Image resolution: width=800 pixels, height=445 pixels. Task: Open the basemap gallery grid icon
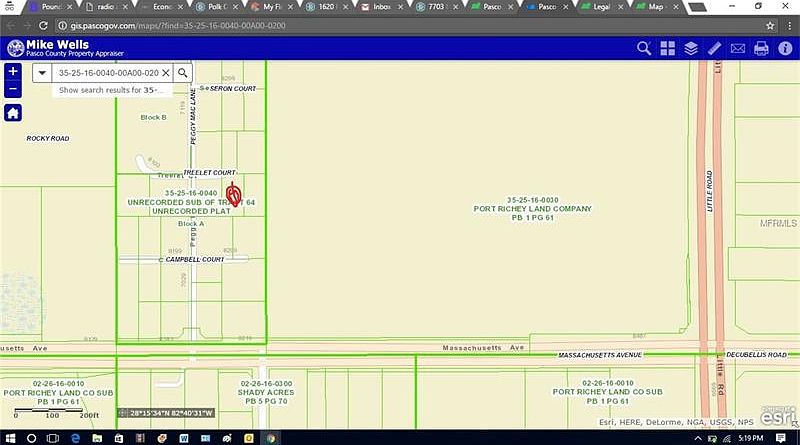click(667, 48)
